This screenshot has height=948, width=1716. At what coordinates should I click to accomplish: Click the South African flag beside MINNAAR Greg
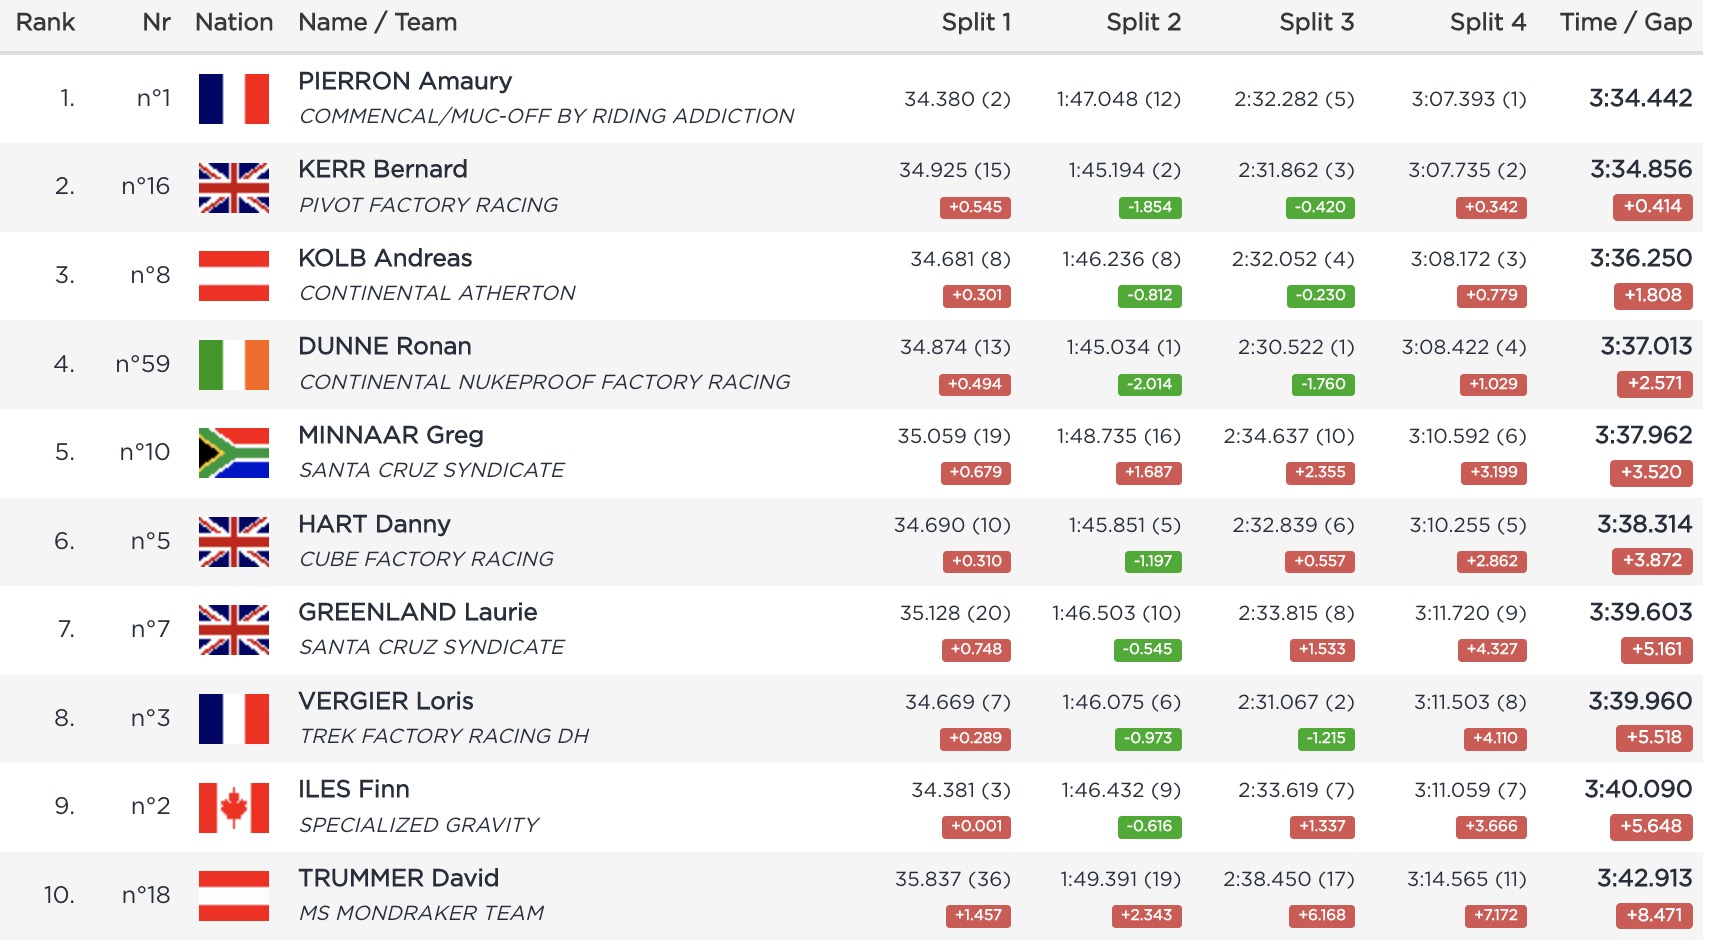234,453
